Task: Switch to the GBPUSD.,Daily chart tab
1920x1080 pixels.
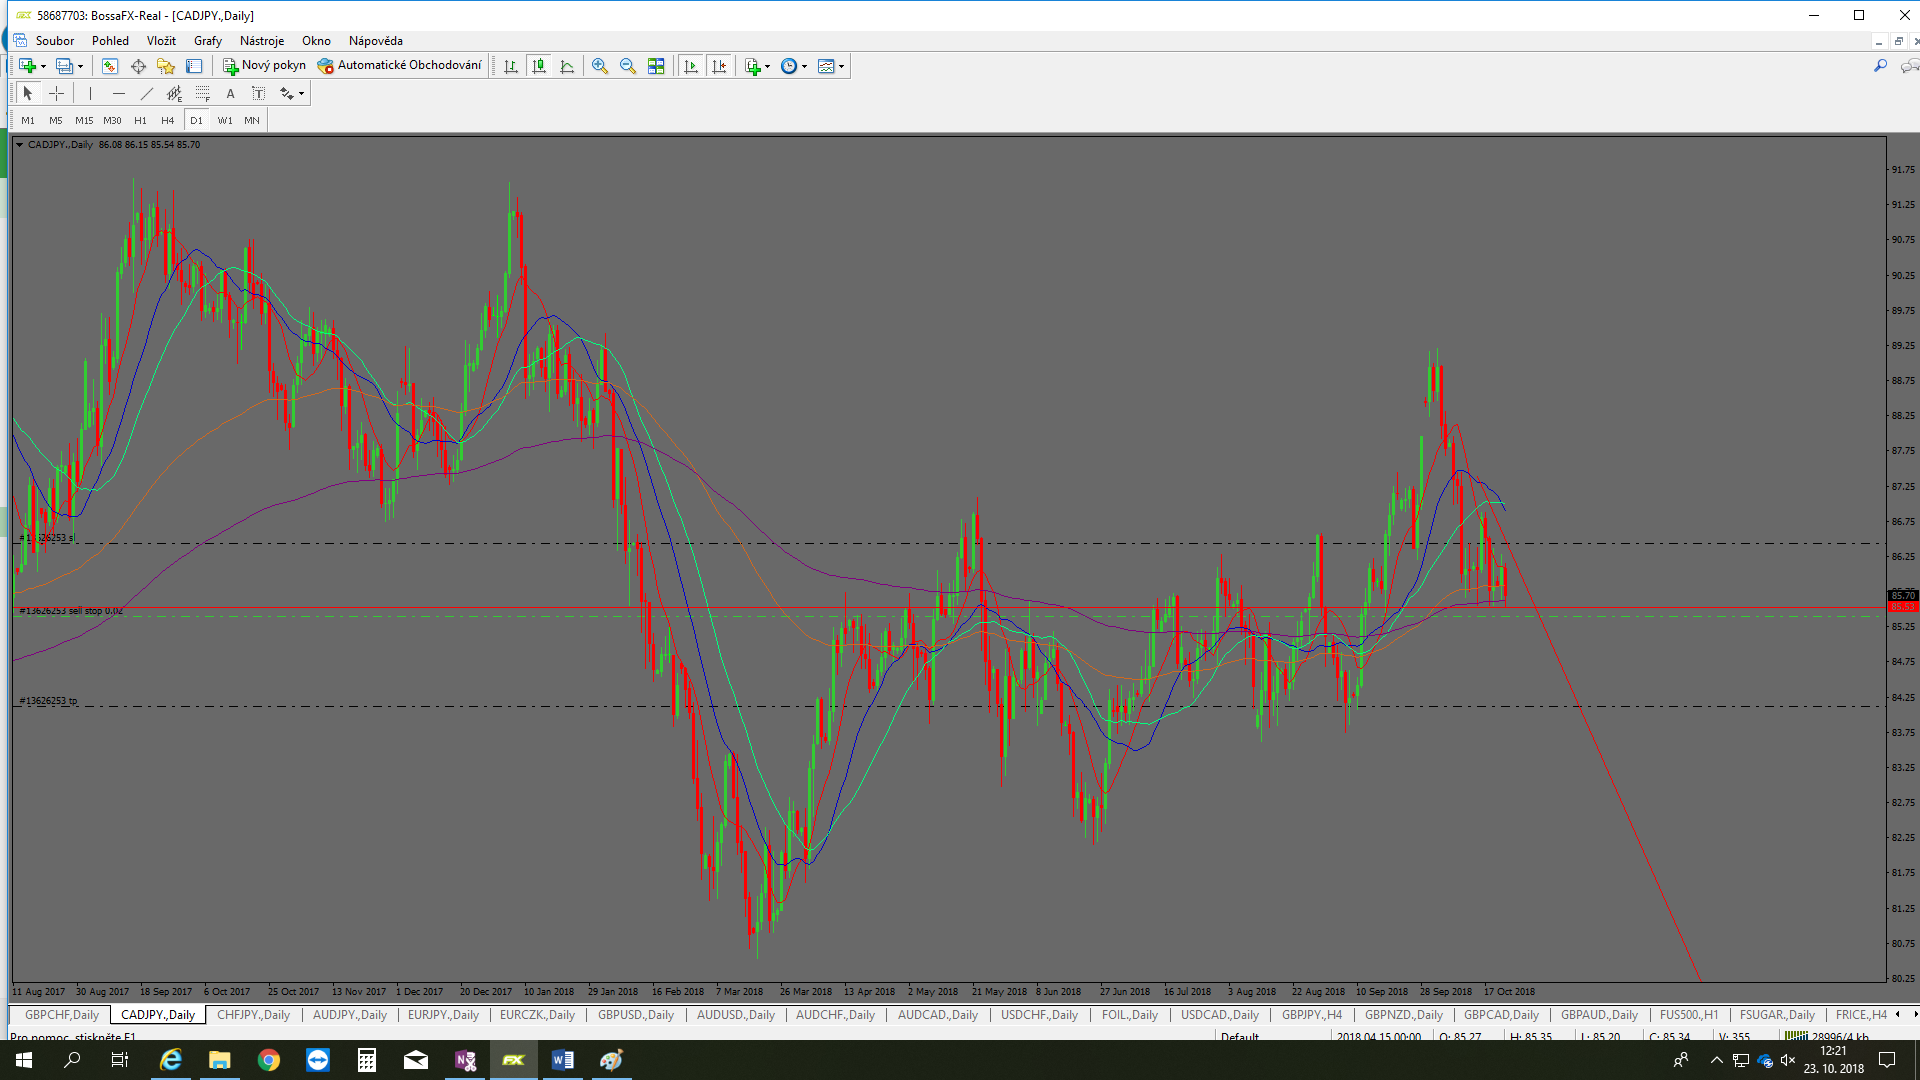Action: (x=635, y=1014)
